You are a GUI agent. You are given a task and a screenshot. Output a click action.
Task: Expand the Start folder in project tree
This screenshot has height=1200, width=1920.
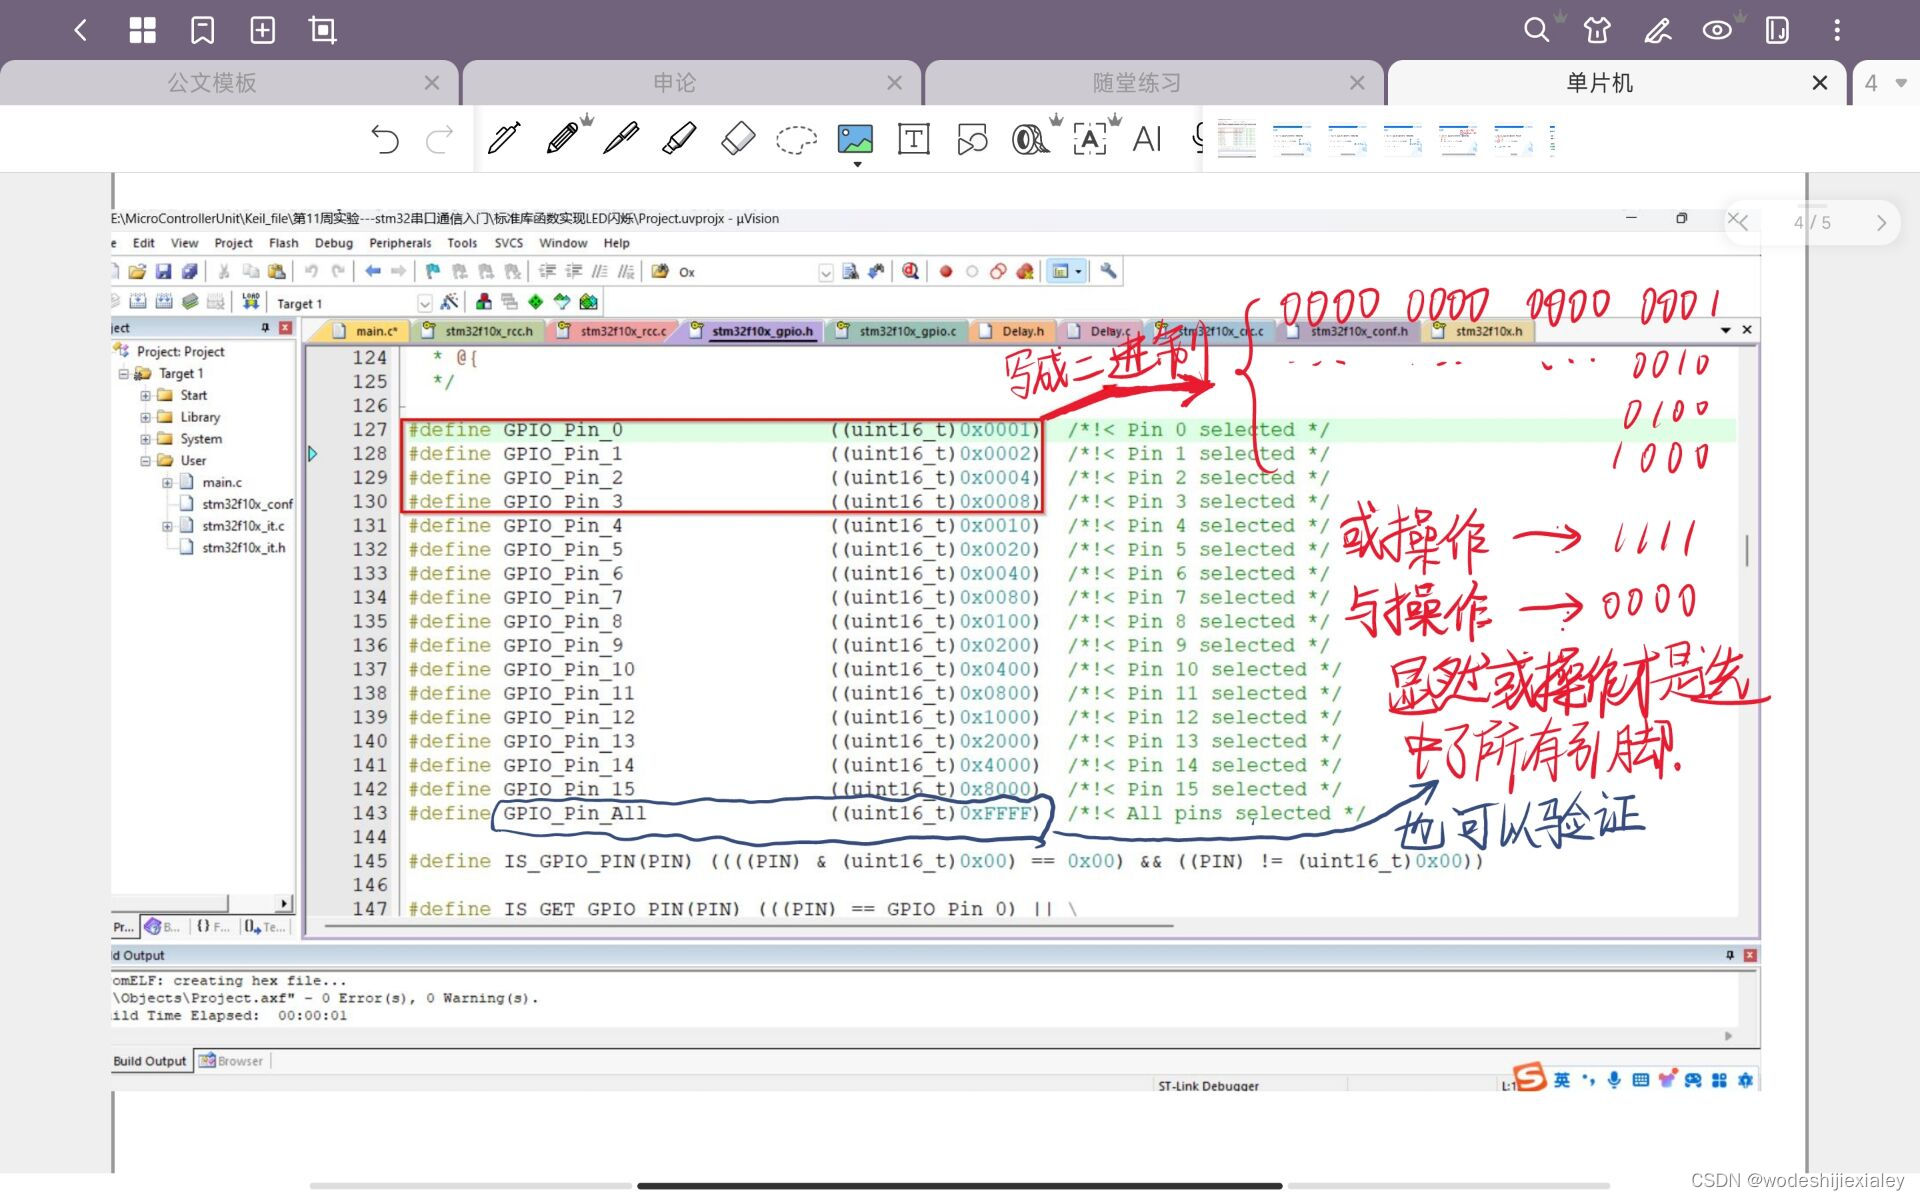(145, 395)
